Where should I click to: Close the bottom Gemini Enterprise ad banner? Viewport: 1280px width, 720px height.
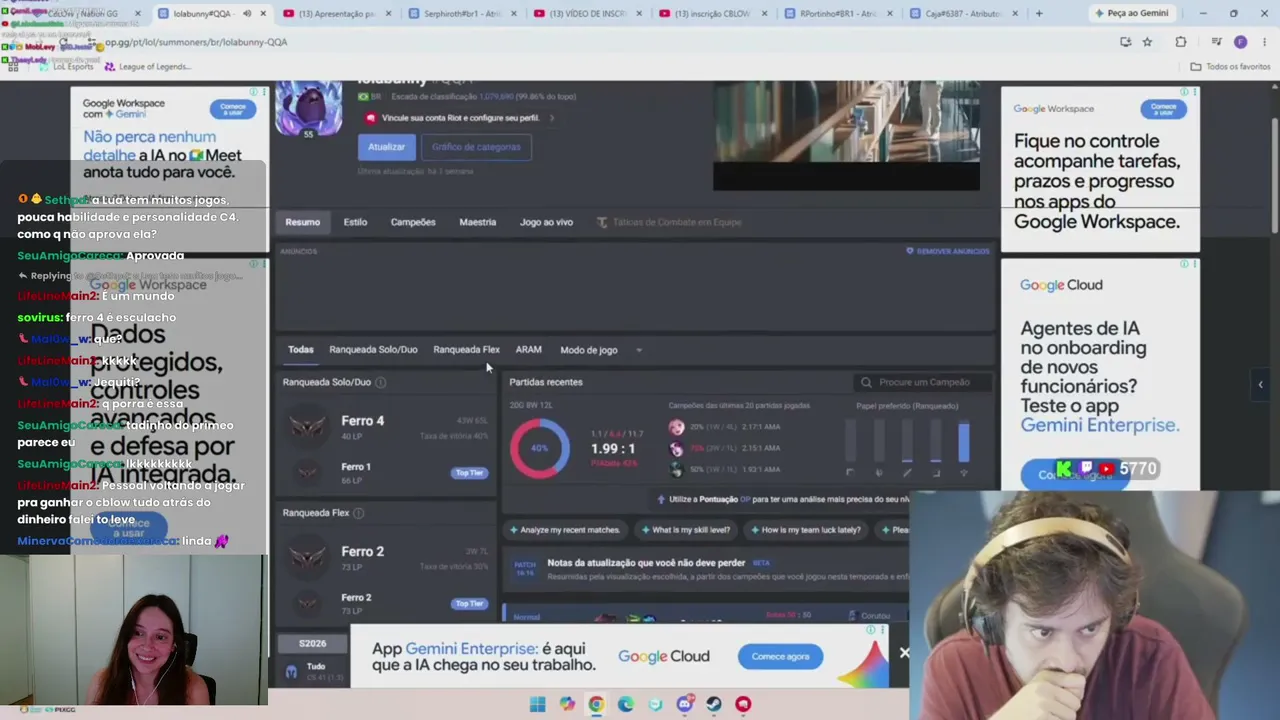(904, 653)
